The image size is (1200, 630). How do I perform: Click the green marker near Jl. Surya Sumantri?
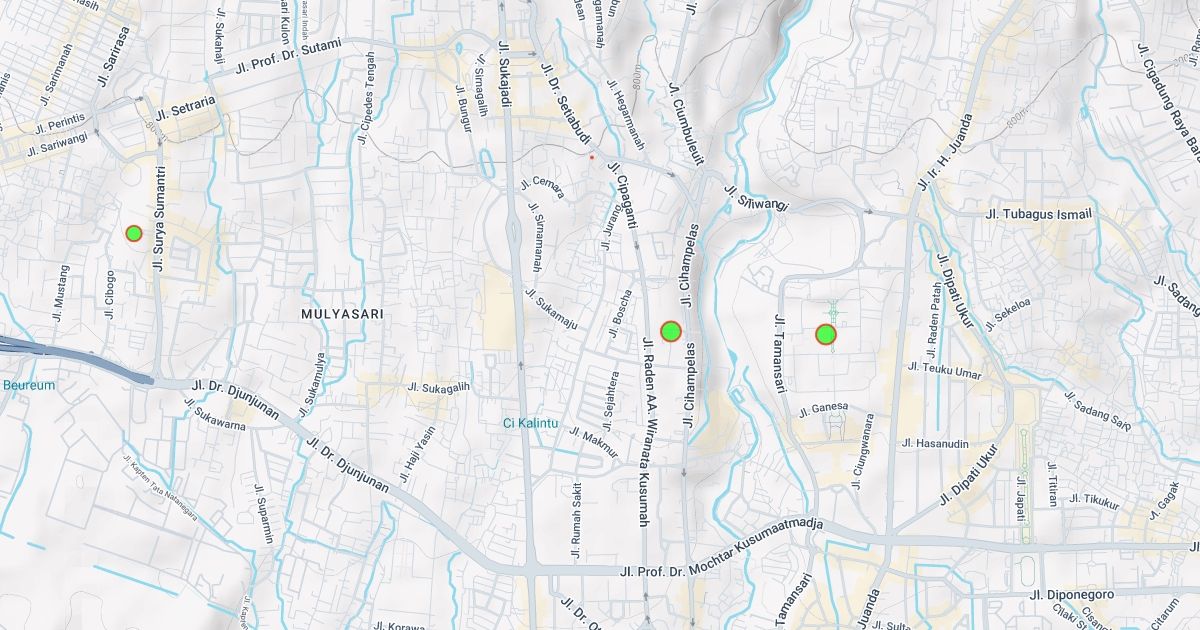point(134,233)
